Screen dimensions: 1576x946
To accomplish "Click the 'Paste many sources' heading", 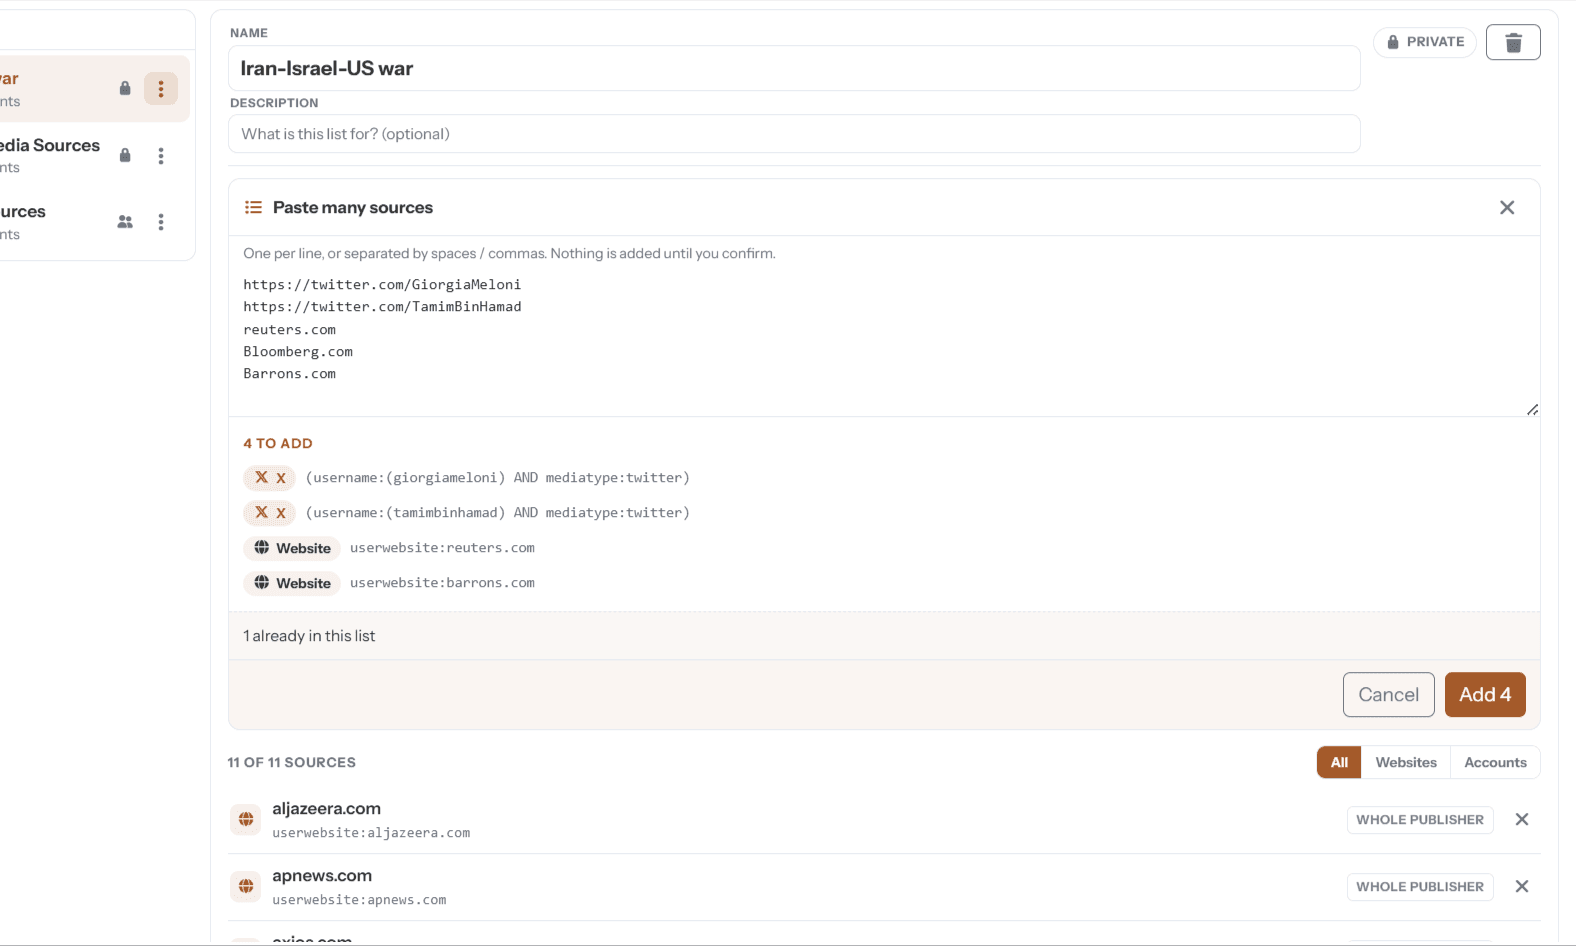I will pyautogui.click(x=353, y=207).
